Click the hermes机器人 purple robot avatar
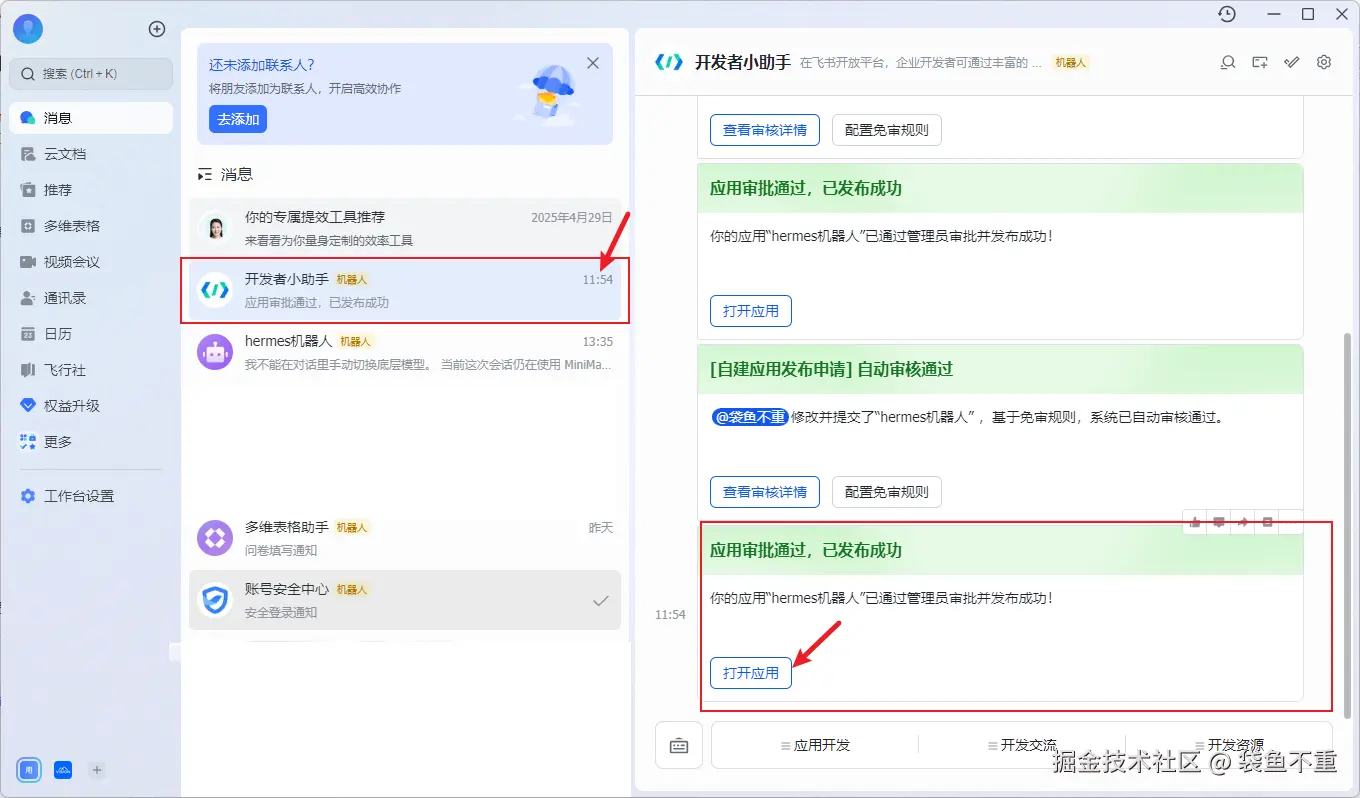The height and width of the screenshot is (798, 1360). pyautogui.click(x=215, y=352)
